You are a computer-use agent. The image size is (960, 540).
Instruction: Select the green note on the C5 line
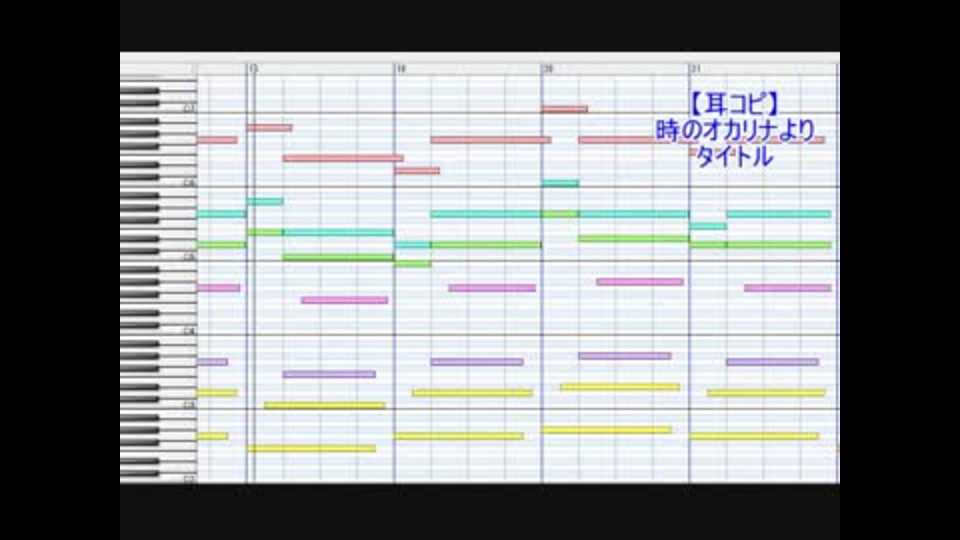(338, 257)
